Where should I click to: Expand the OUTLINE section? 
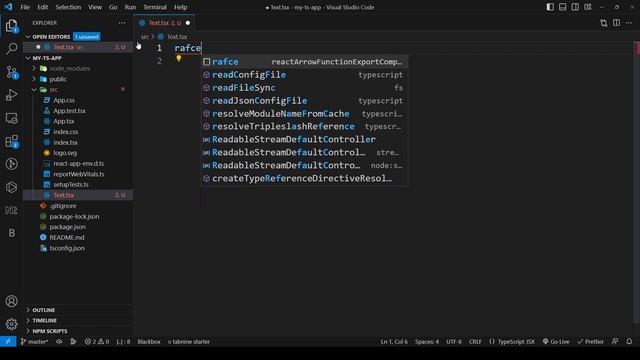78,310
